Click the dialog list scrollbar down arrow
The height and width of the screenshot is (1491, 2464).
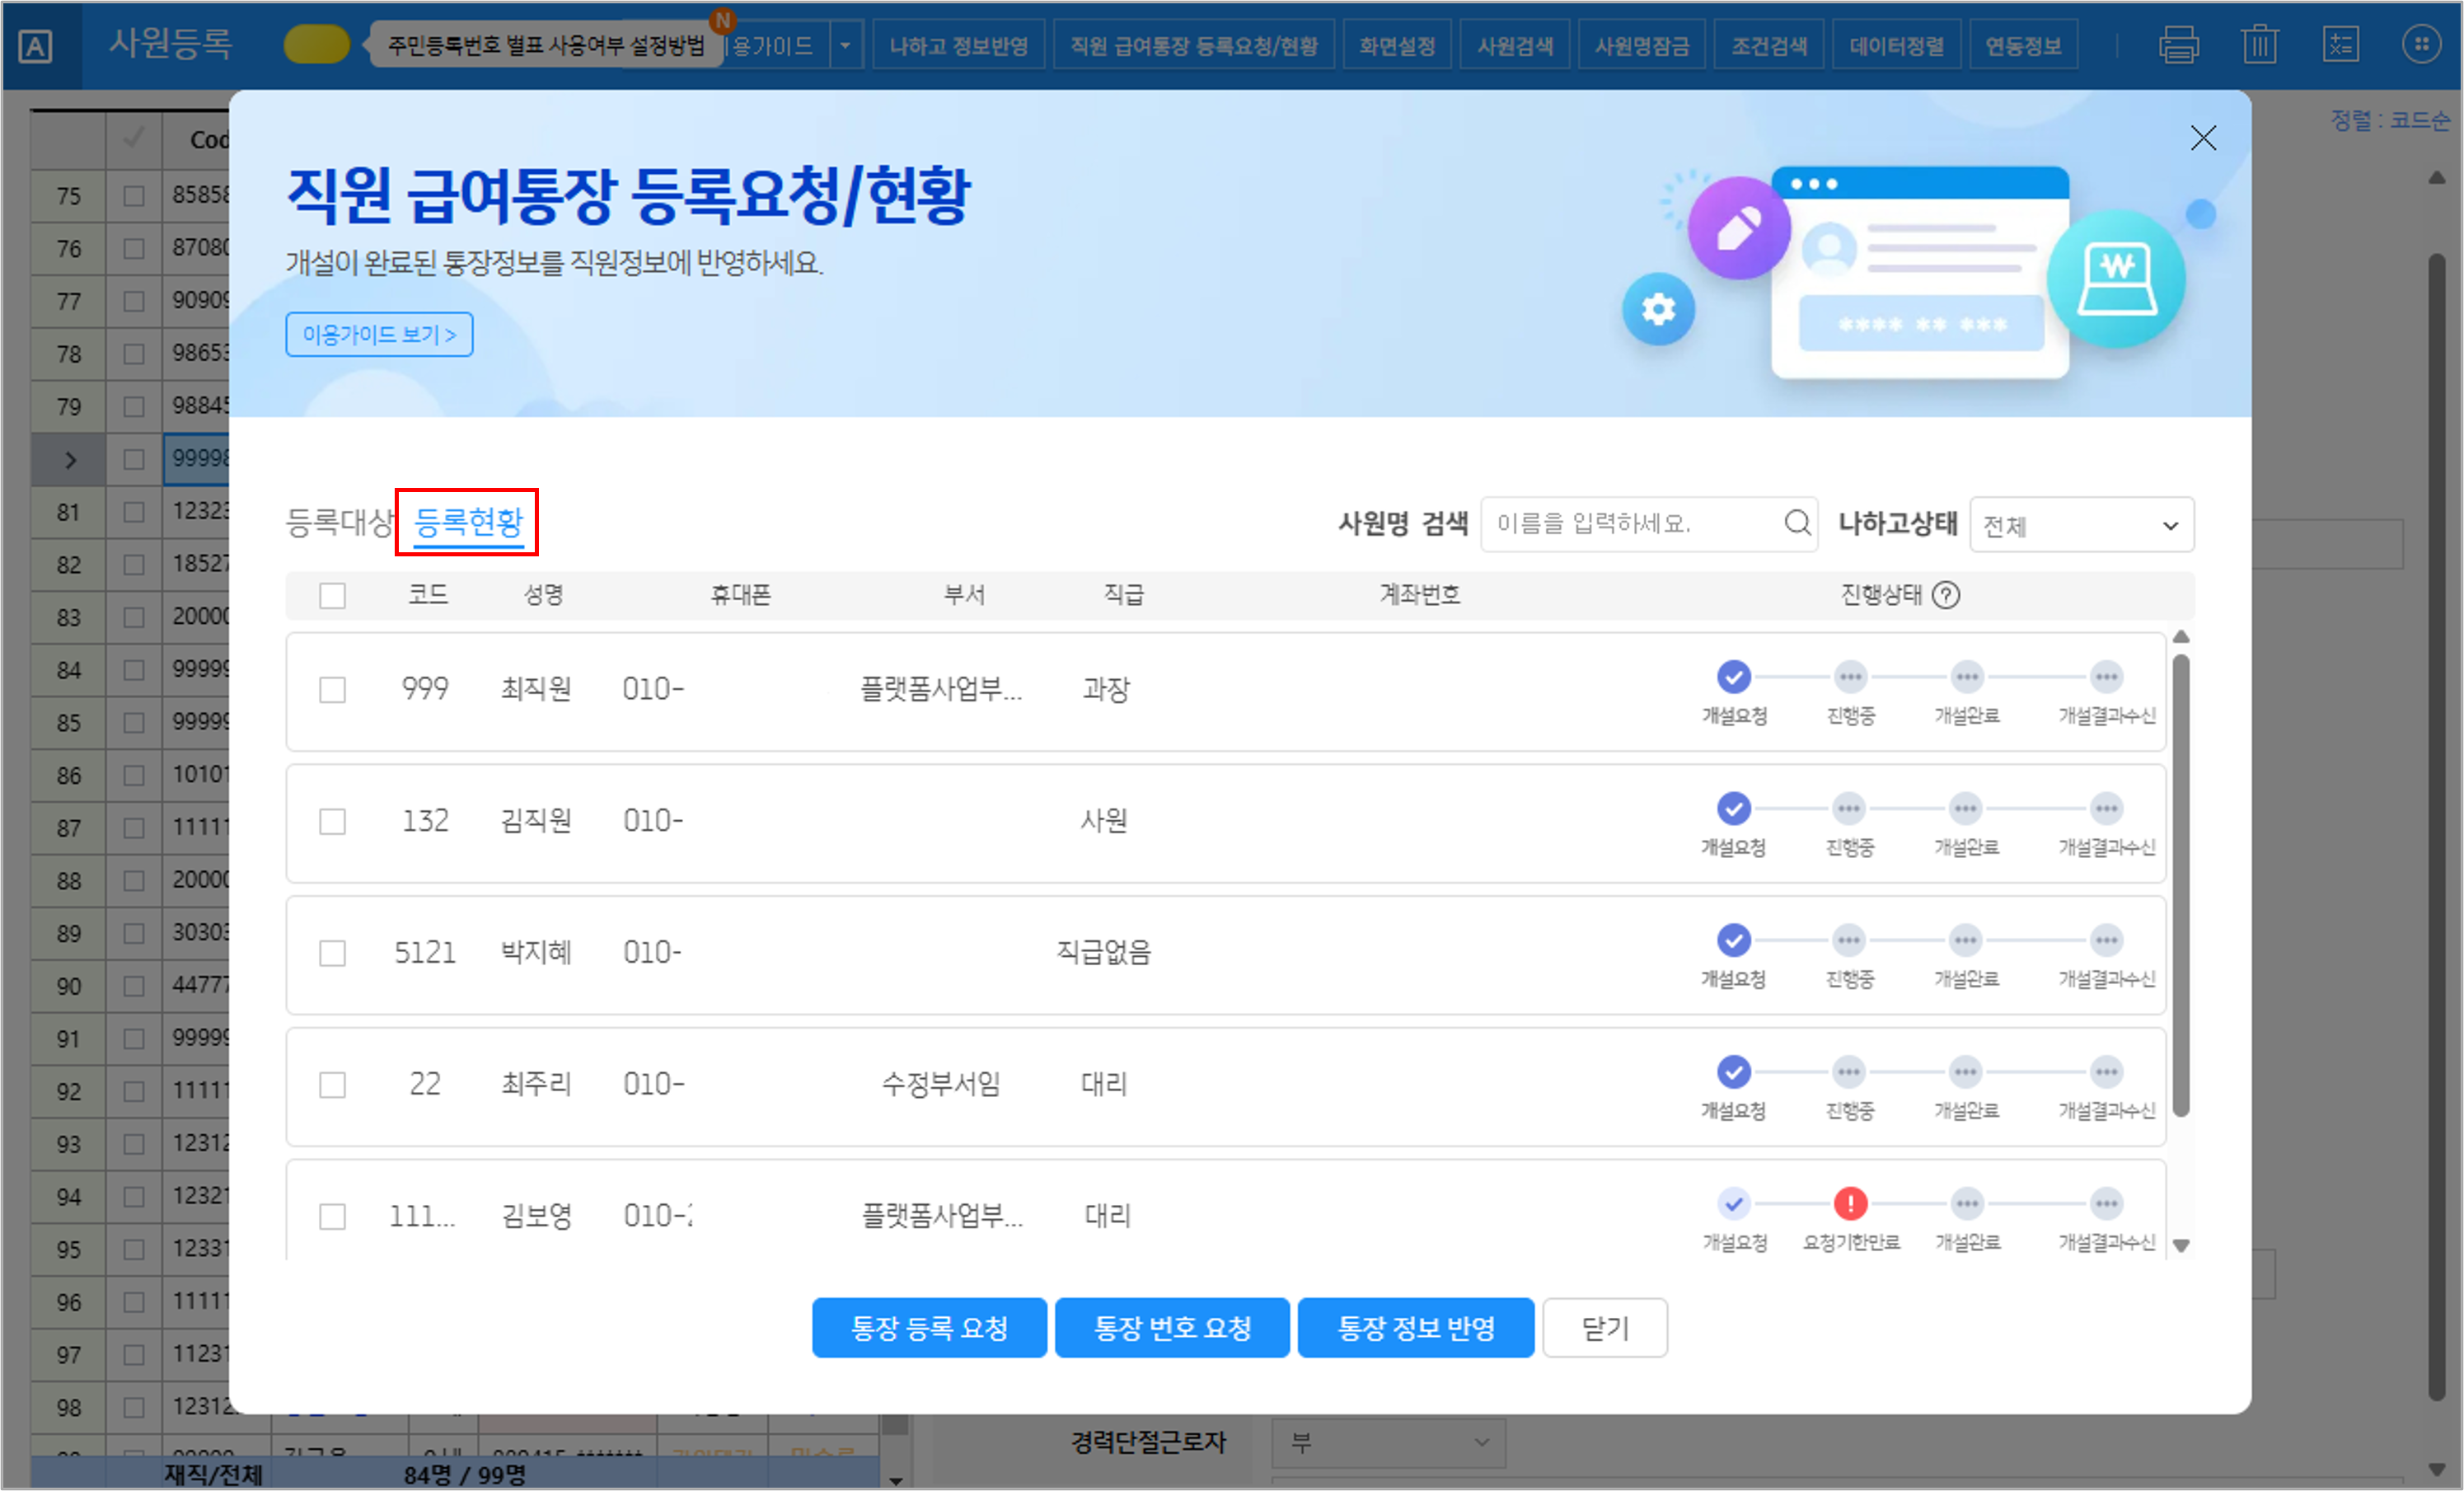click(x=2181, y=1246)
